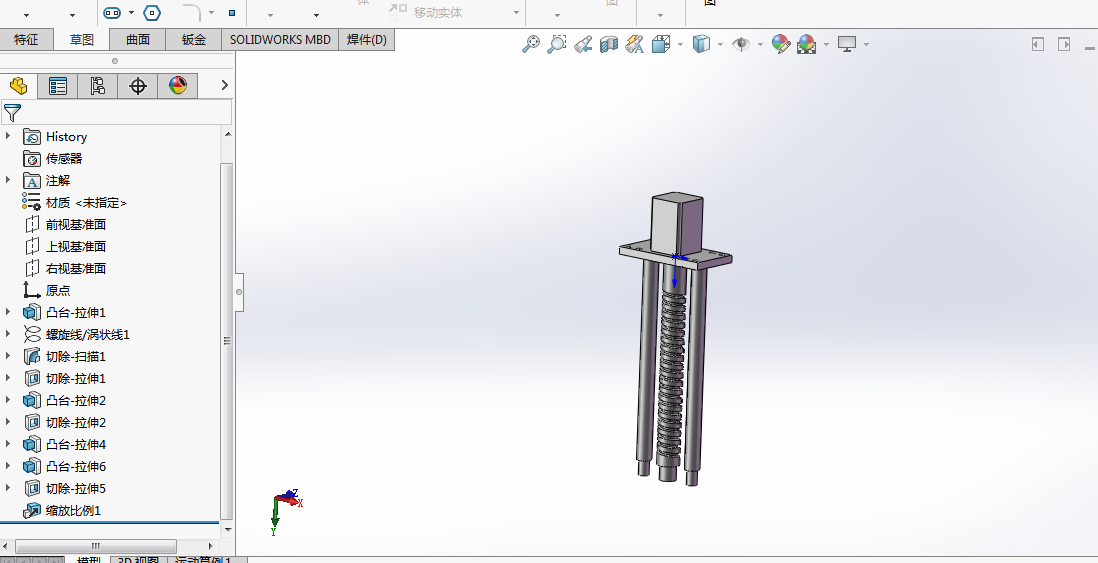Expand 切除-扫描1 feature
This screenshot has width=1098, height=563.
click(x=8, y=356)
